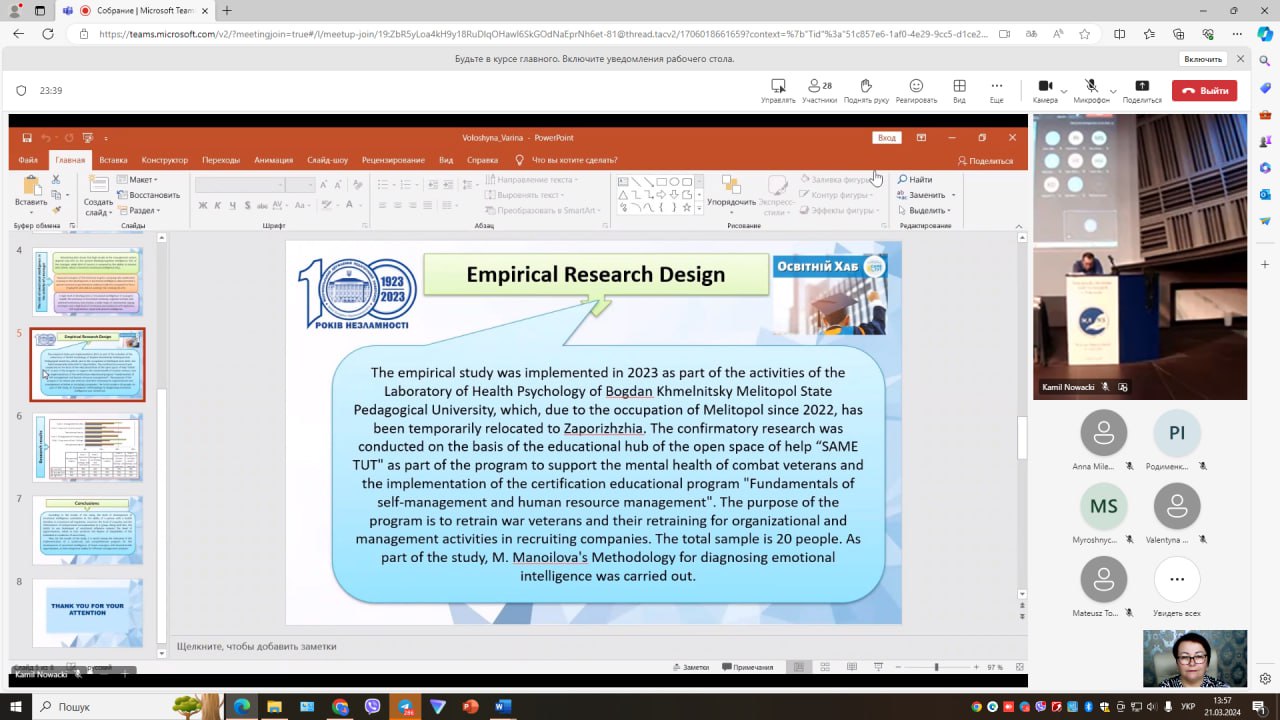
Task: Enable desktop notifications with Включить button
Action: (x=1203, y=59)
